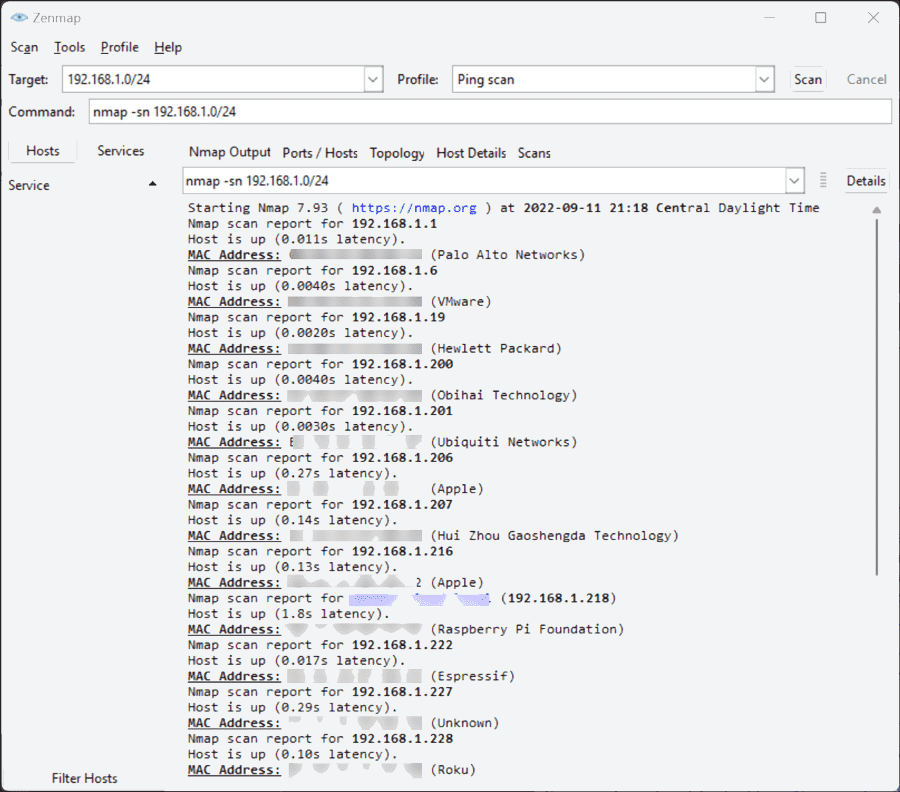Click the Ping scan profile field
This screenshot has height=792, width=900.
click(x=604, y=79)
